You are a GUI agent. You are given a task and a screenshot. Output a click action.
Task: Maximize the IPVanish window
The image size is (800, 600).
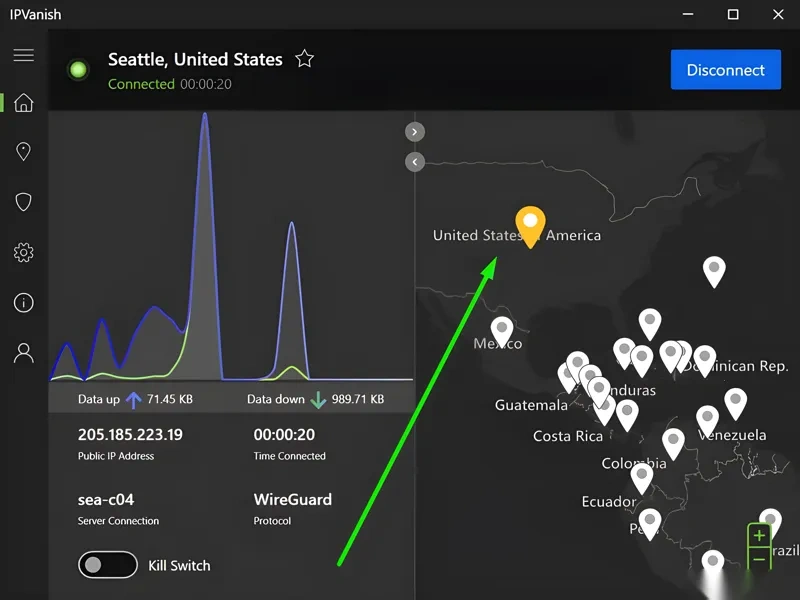click(x=733, y=14)
